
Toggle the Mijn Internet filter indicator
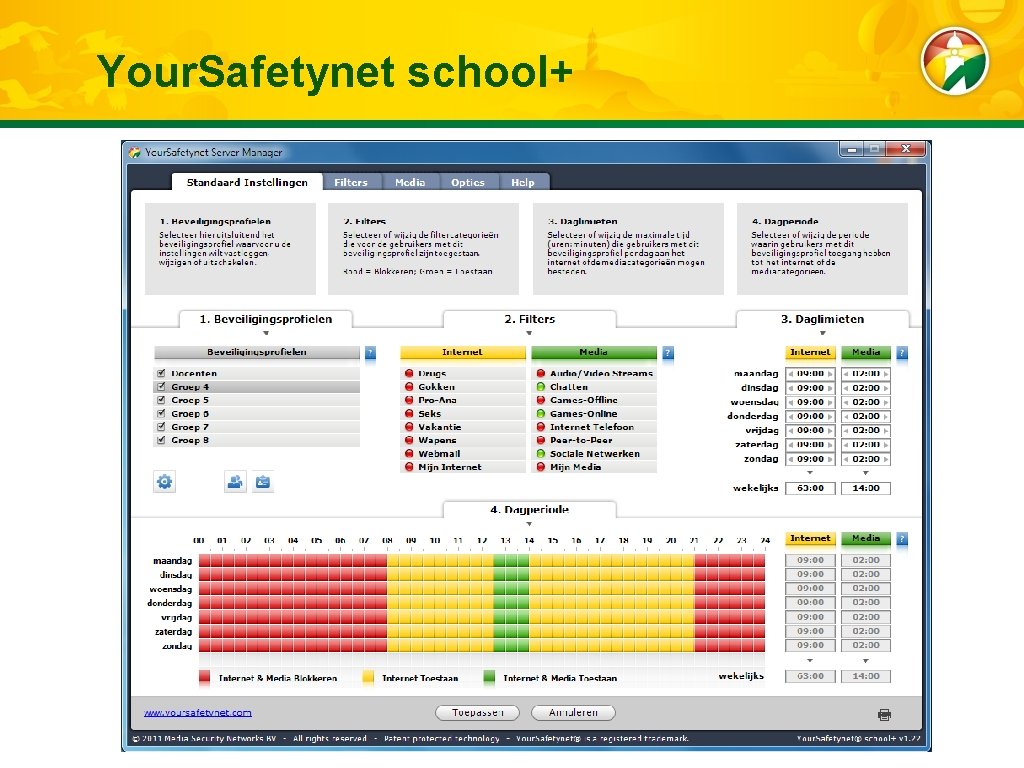point(409,467)
